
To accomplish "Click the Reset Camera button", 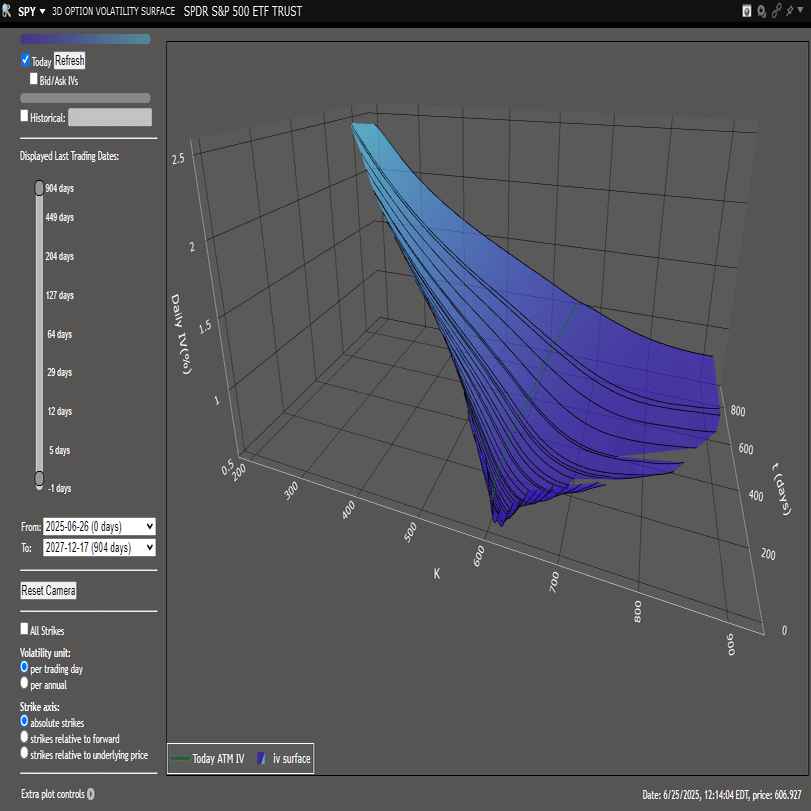I will click(x=49, y=590).
